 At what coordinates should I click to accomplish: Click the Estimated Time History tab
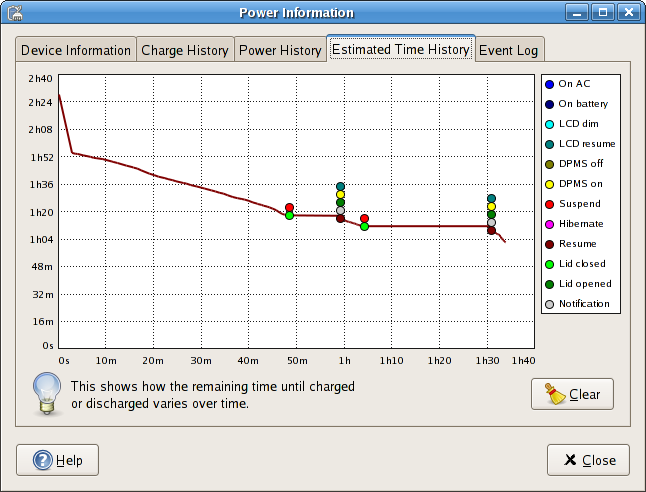point(400,49)
